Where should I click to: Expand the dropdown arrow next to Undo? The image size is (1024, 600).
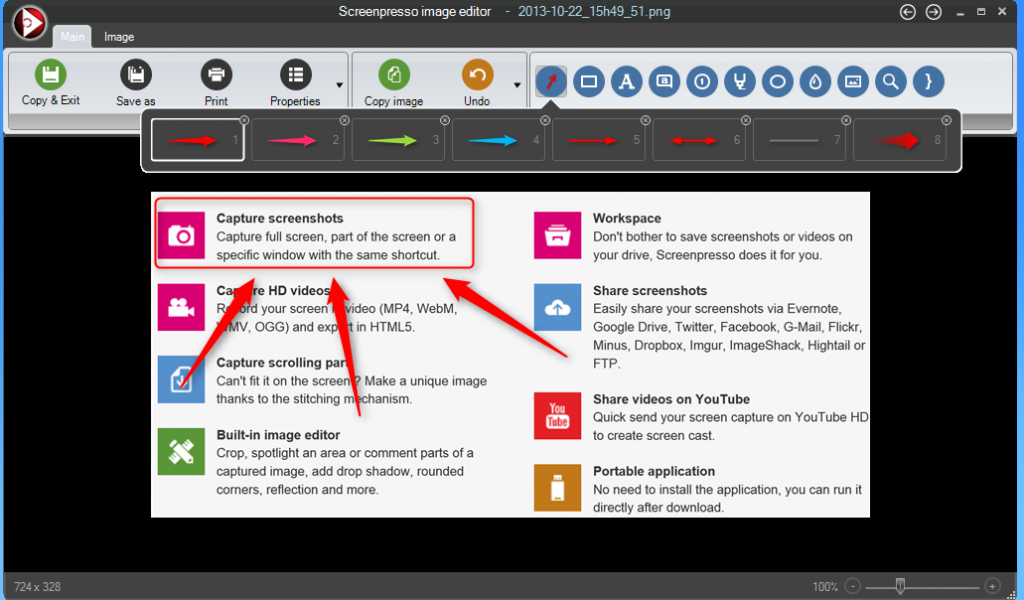pyautogui.click(x=517, y=85)
